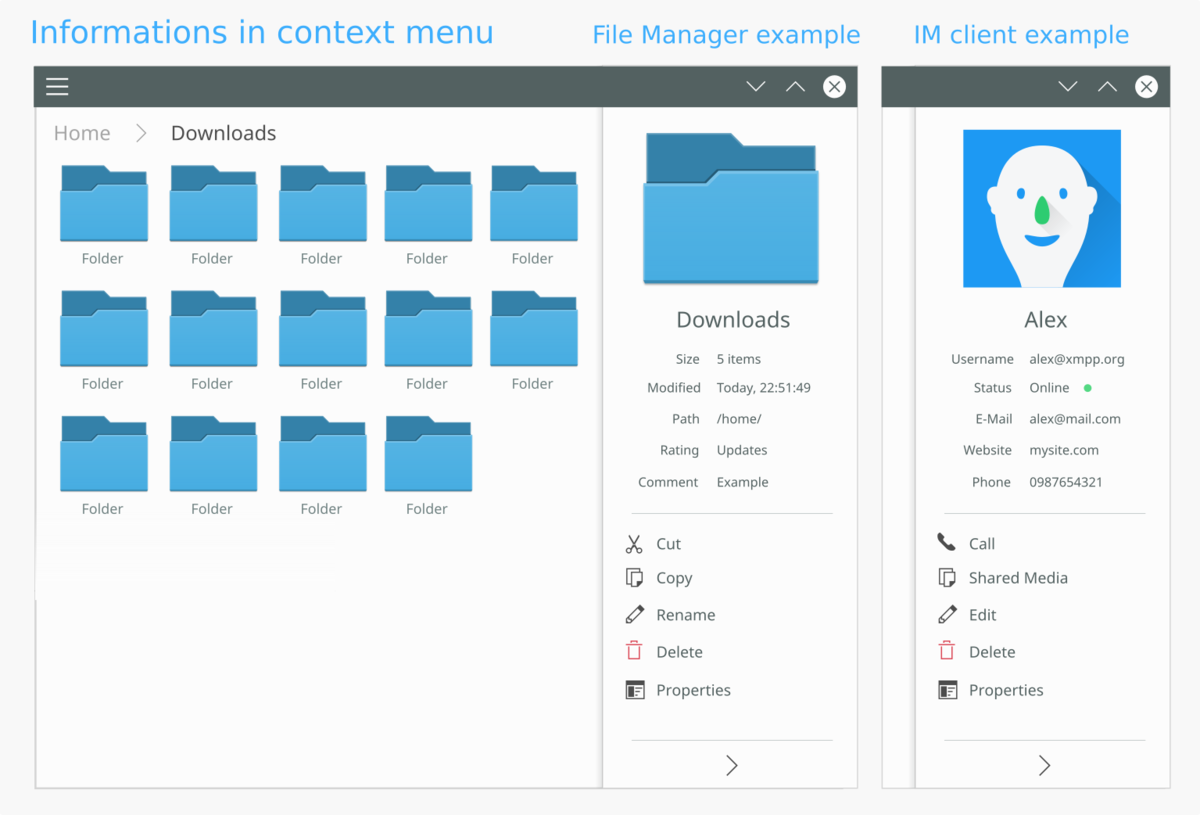Click the Copy icon in file manager panel
Image resolution: width=1200 pixels, height=815 pixels.
click(x=634, y=578)
